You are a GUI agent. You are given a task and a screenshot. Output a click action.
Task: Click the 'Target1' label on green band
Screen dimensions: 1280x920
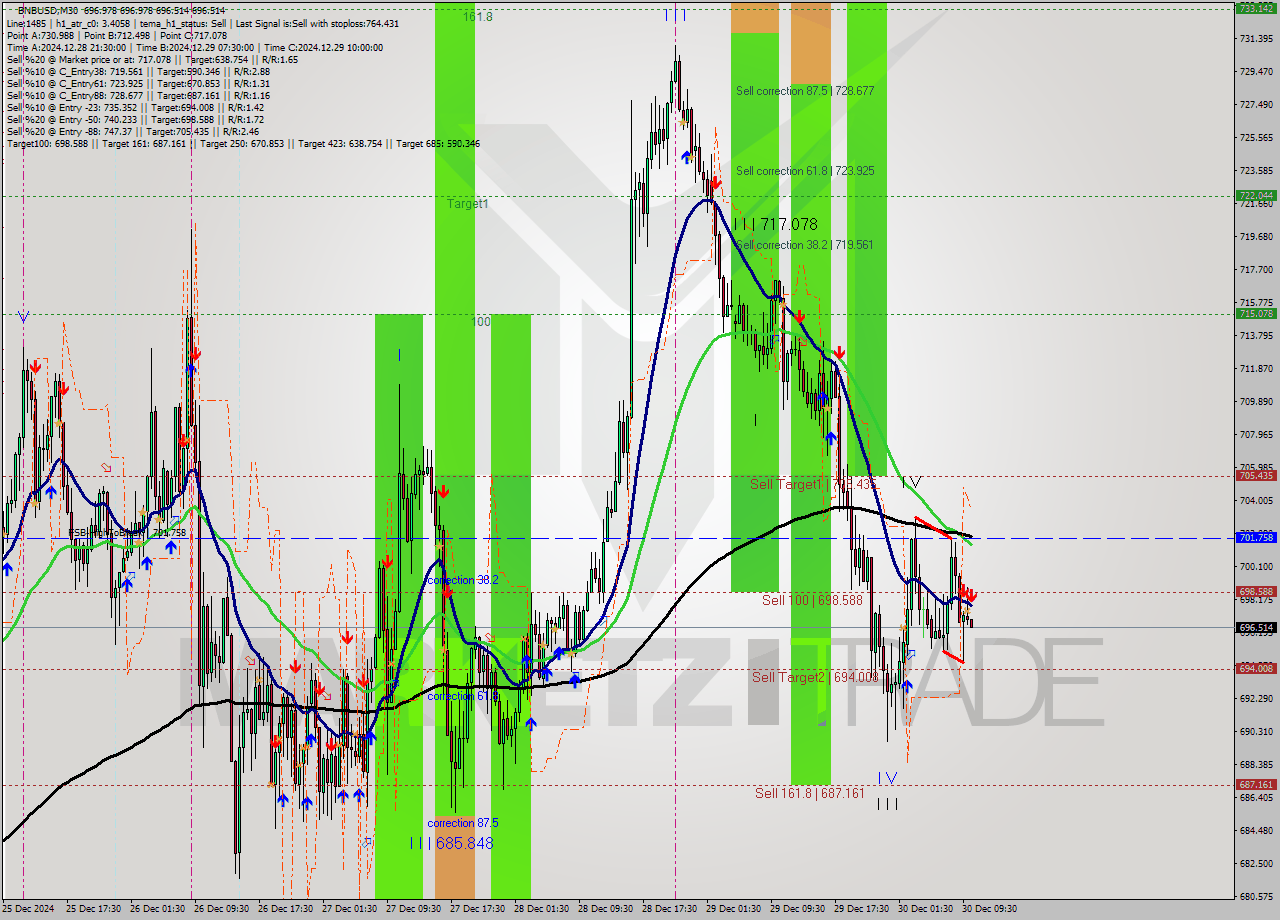[x=468, y=204]
